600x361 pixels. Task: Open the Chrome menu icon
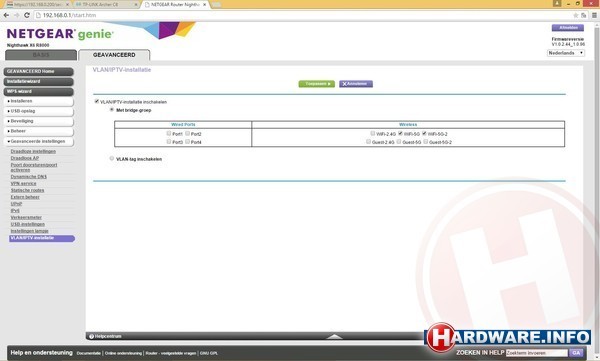(594, 15)
